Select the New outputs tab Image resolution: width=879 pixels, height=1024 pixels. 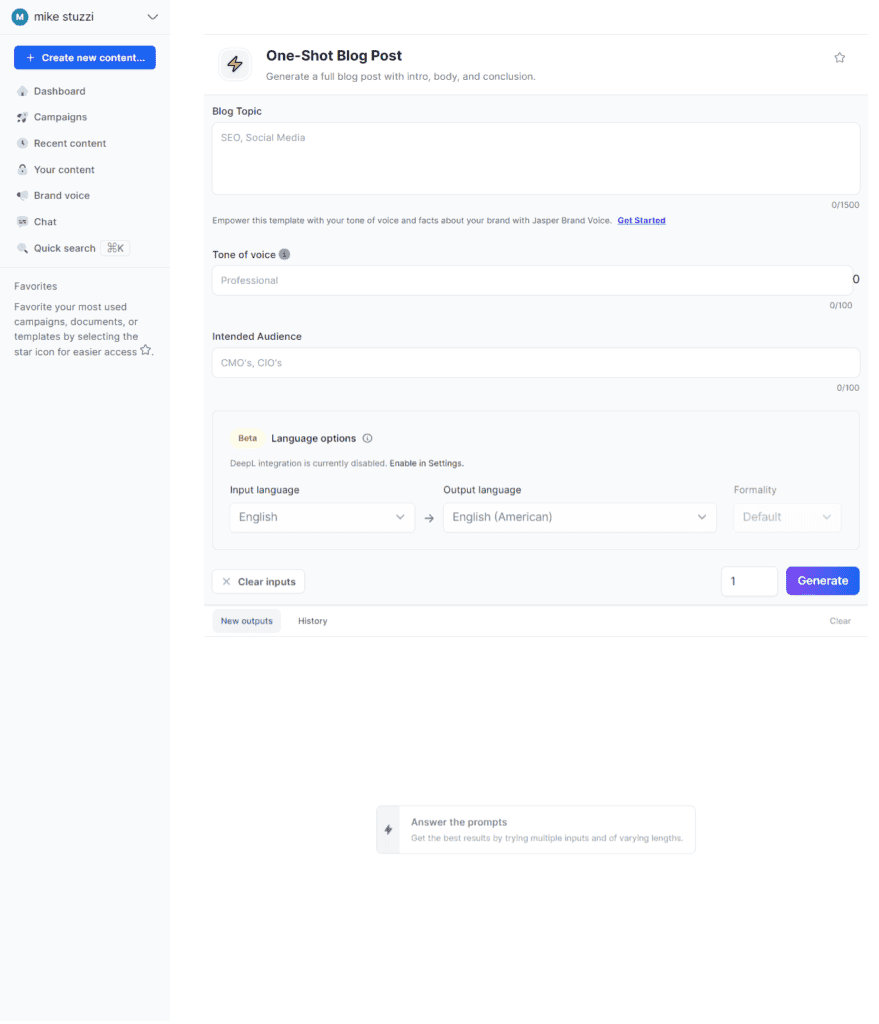point(246,621)
